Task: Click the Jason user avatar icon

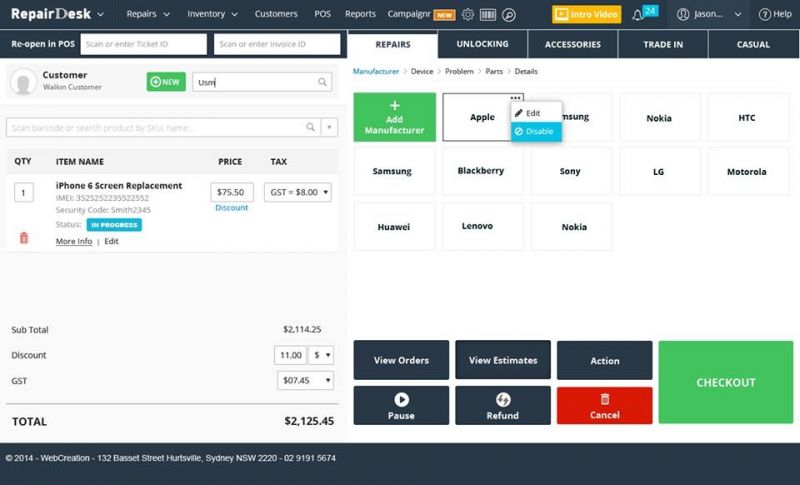Action: pyautogui.click(x=683, y=14)
